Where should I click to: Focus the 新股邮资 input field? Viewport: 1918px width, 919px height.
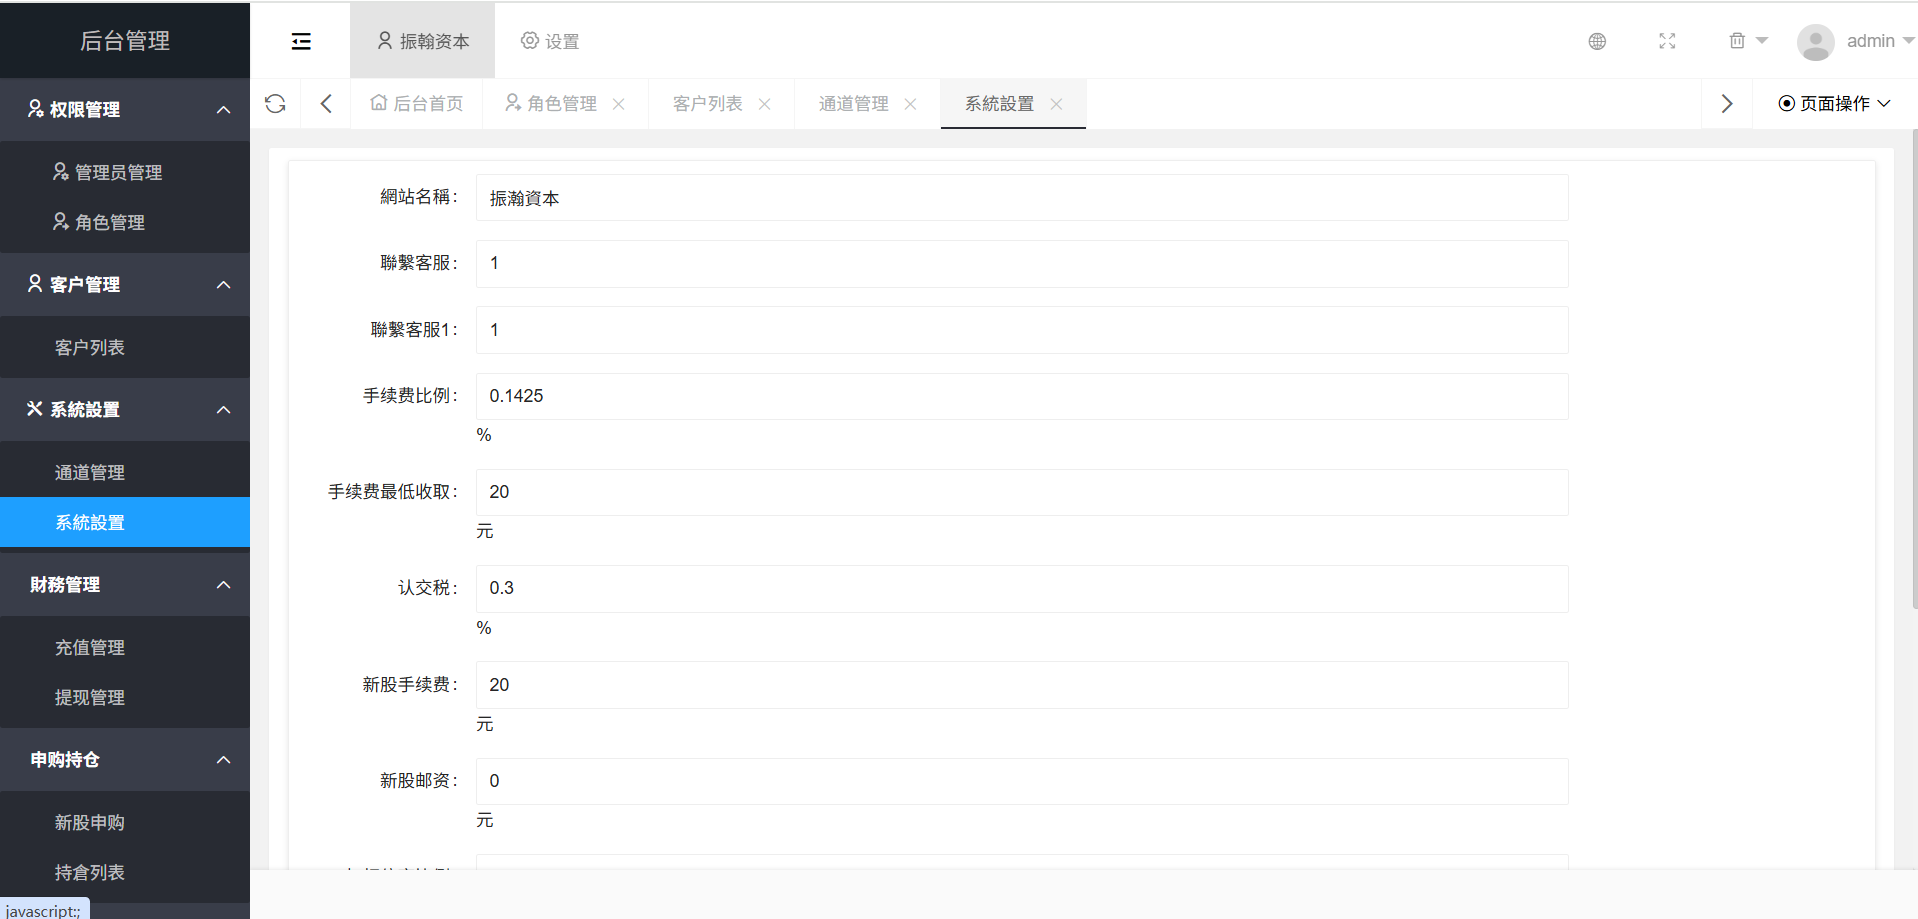[1022, 781]
